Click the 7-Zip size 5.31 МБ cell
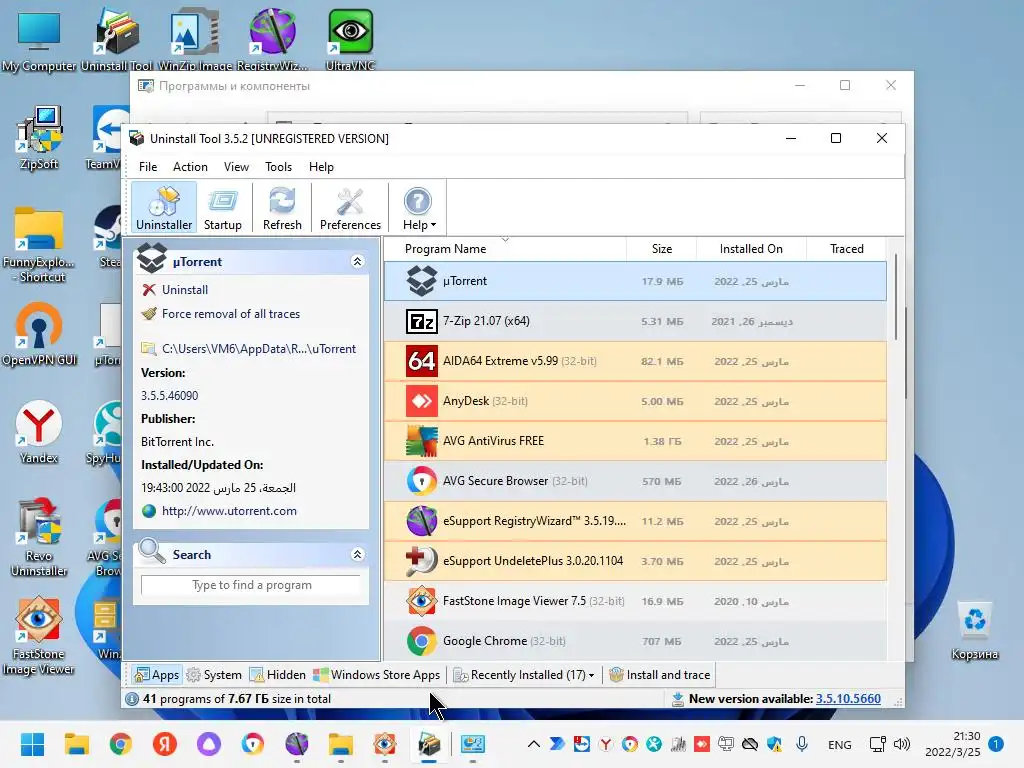This screenshot has width=1024, height=768. pyautogui.click(x=662, y=321)
